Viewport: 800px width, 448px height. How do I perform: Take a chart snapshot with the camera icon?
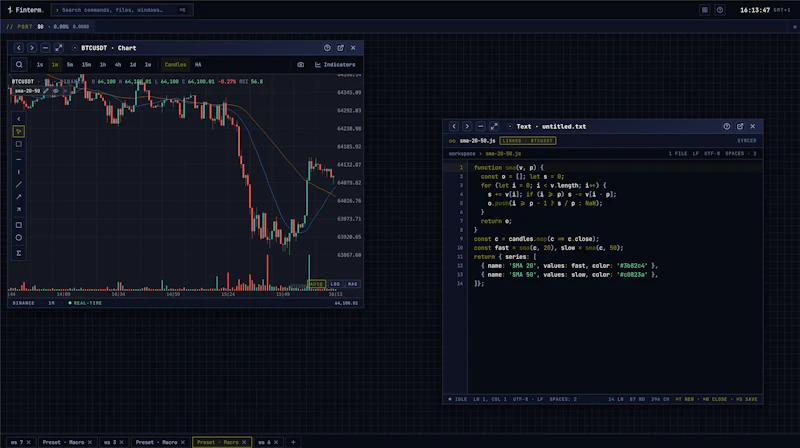tap(301, 65)
